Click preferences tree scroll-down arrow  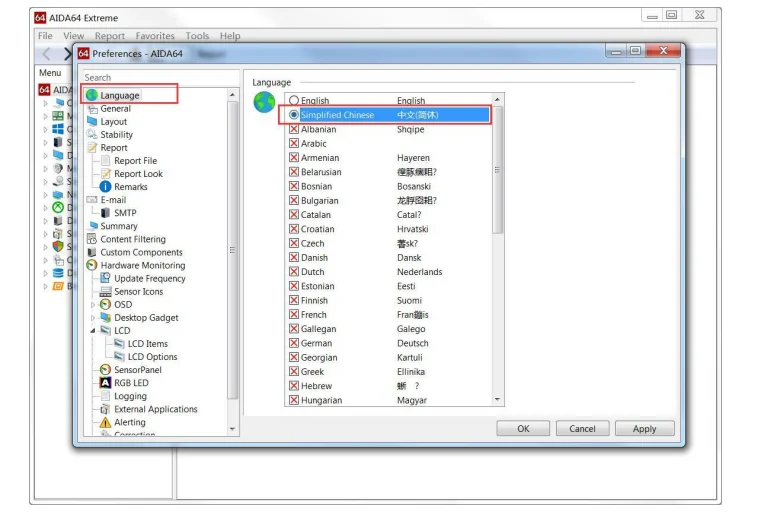point(232,429)
